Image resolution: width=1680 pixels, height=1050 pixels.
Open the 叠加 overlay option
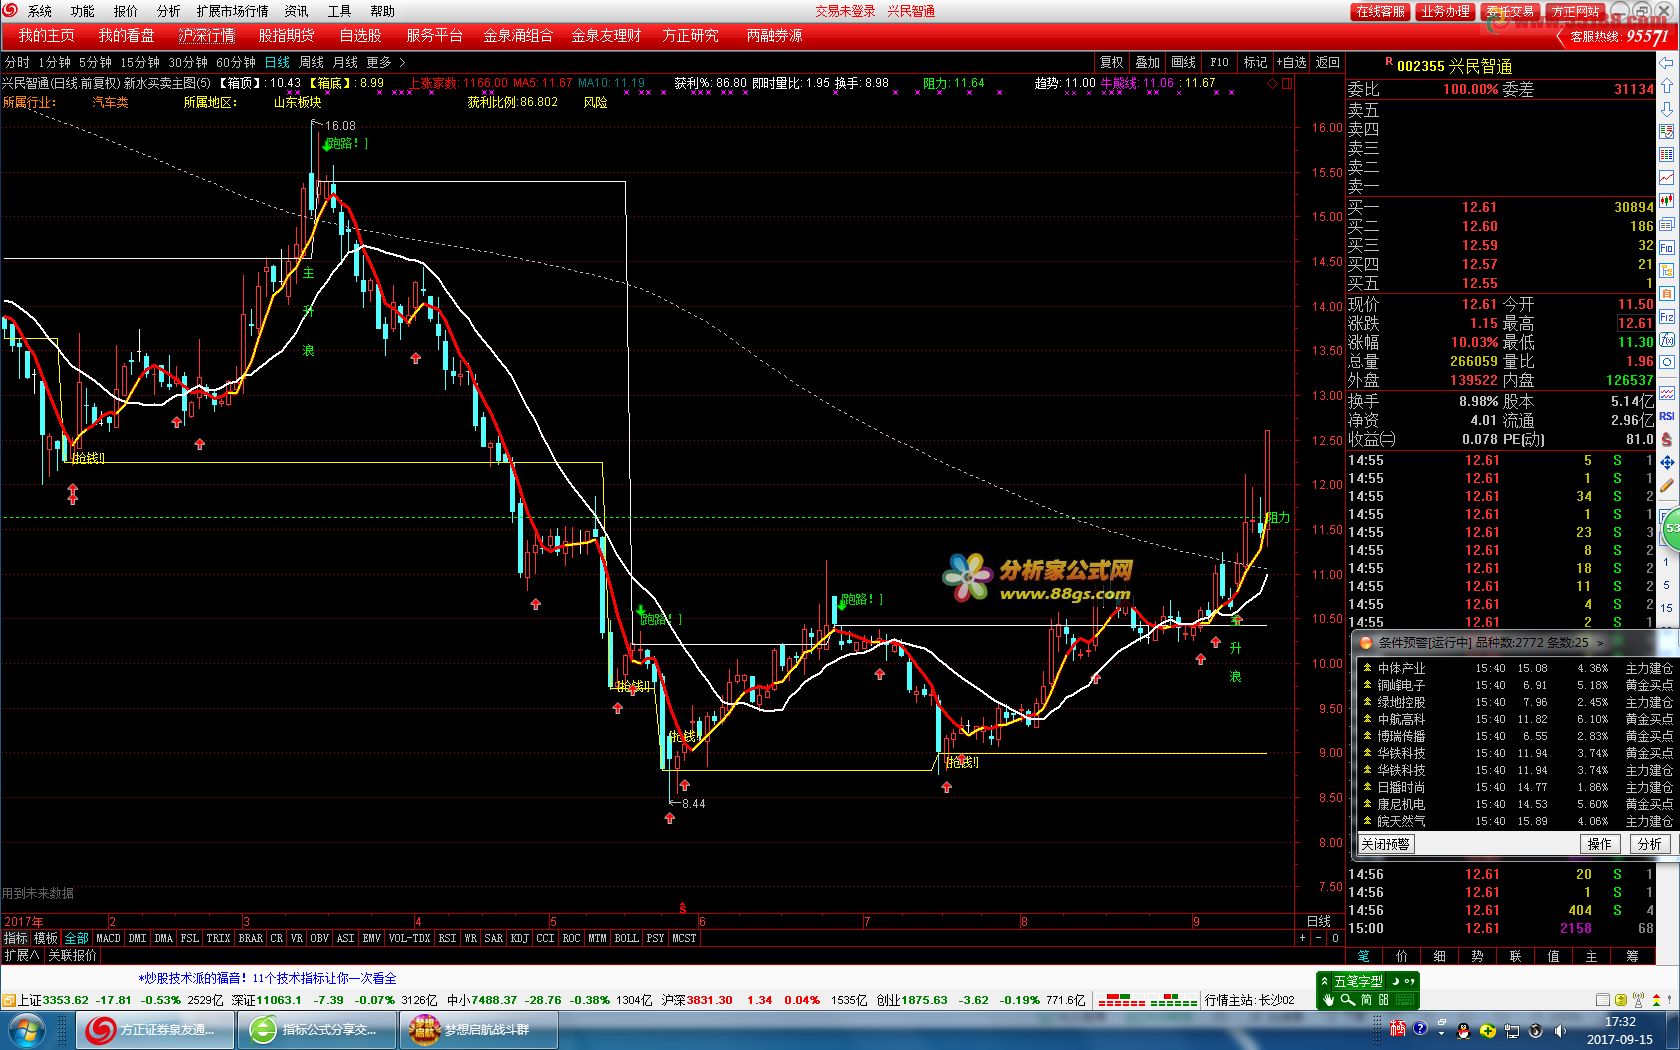[1147, 62]
